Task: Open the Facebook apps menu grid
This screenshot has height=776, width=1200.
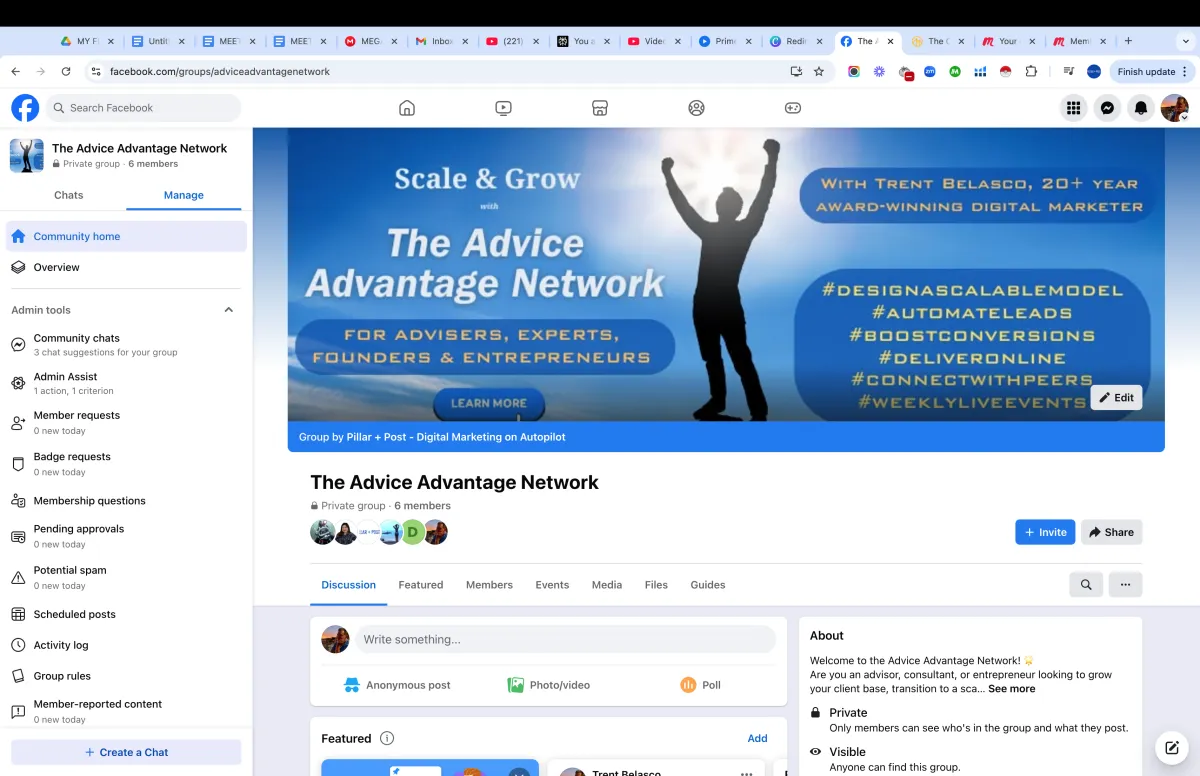Action: [1074, 108]
